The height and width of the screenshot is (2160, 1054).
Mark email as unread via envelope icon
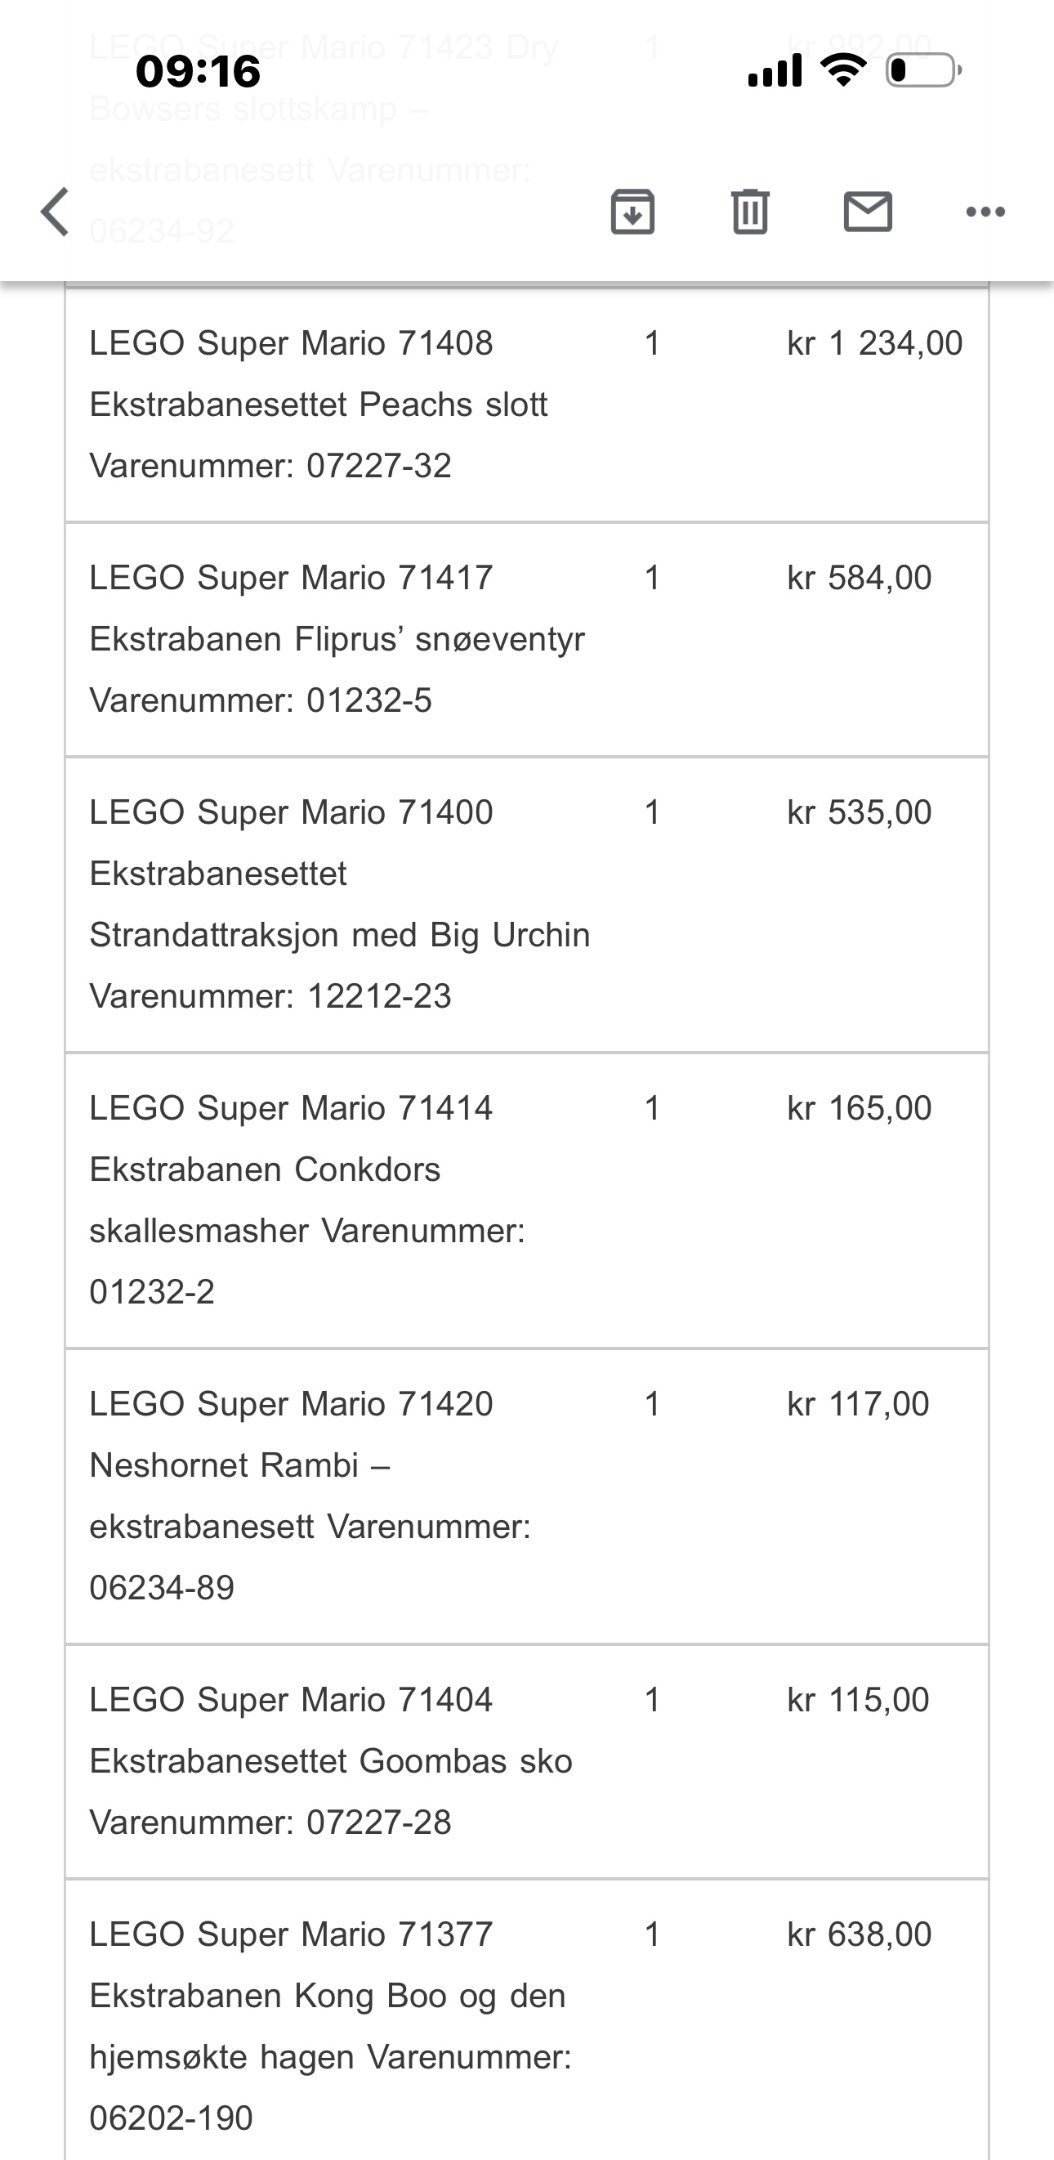tap(867, 212)
